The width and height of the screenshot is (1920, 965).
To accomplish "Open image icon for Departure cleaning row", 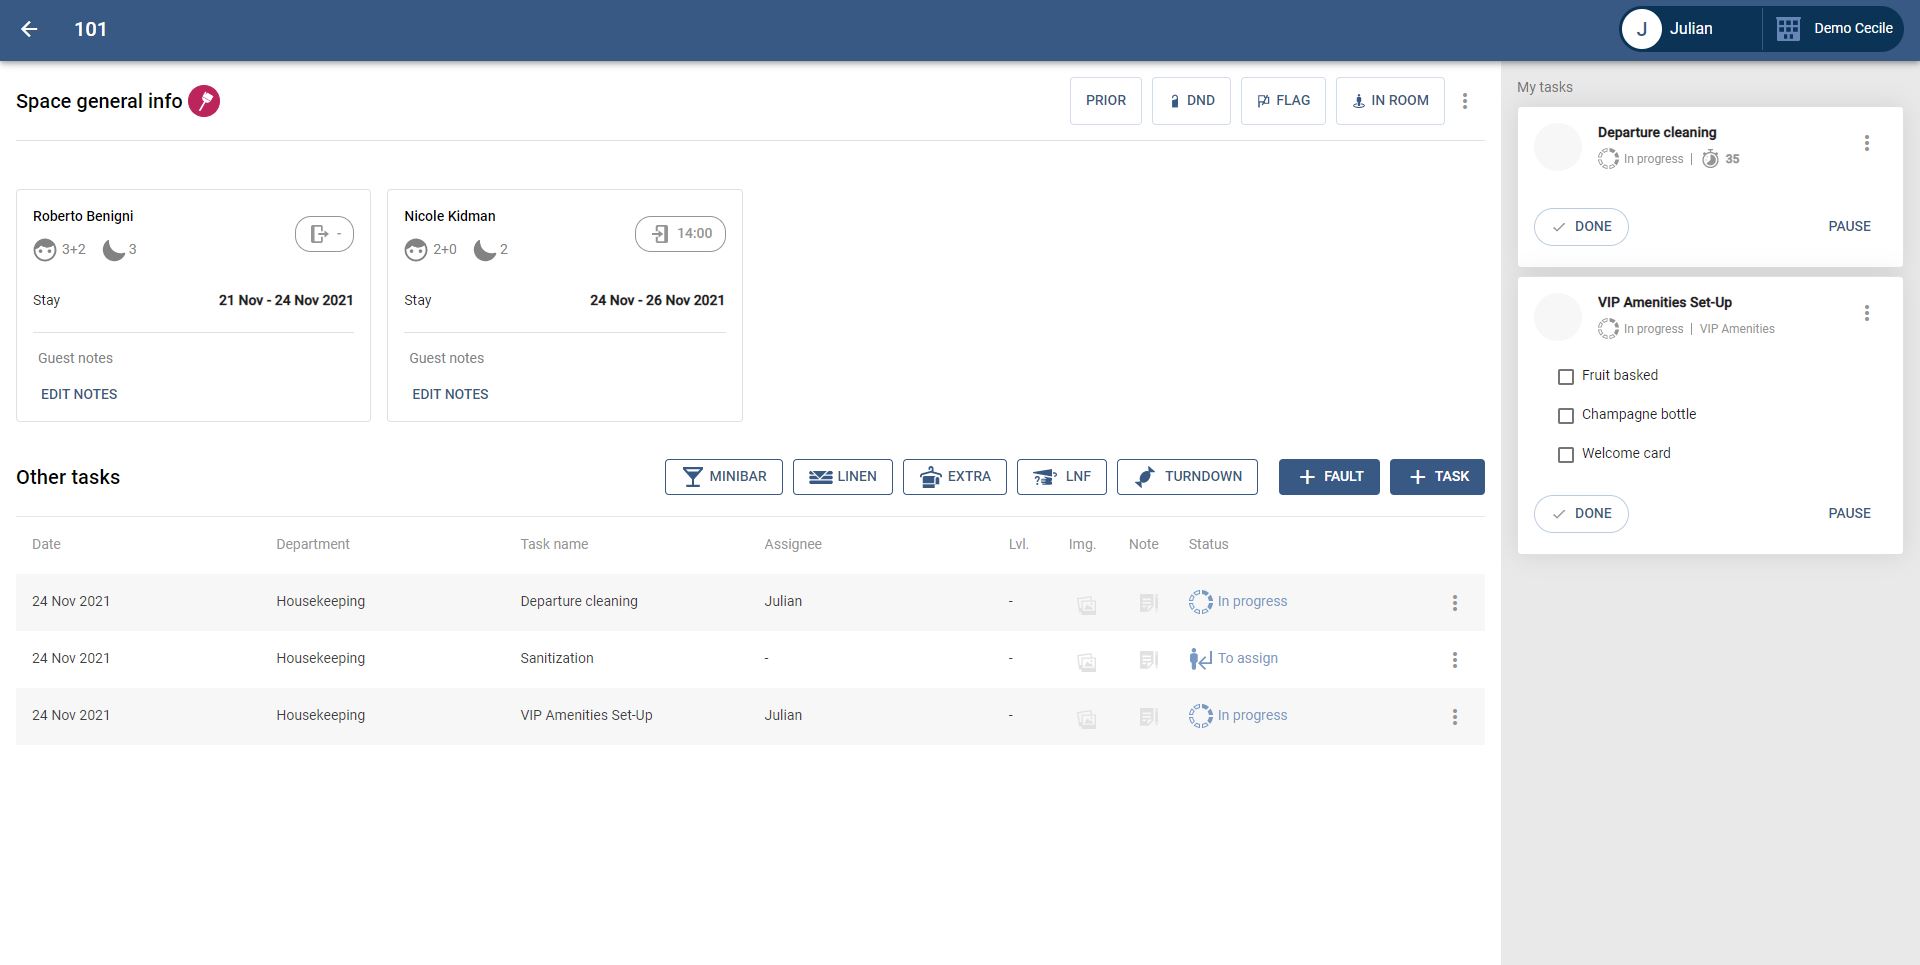I will click(x=1086, y=604).
